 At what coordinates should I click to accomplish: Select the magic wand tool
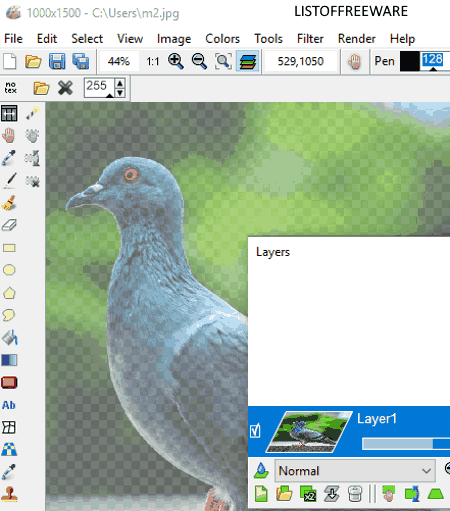33,113
